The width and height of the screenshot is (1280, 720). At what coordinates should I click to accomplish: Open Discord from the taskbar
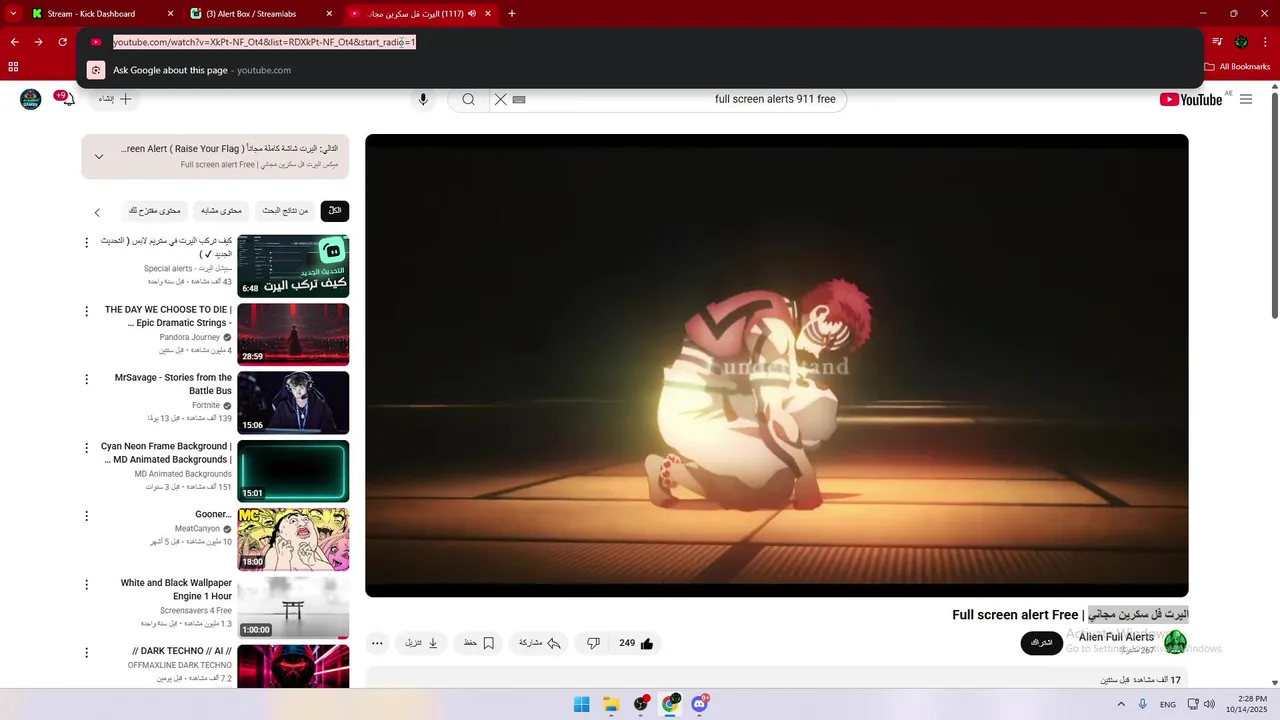tap(699, 704)
